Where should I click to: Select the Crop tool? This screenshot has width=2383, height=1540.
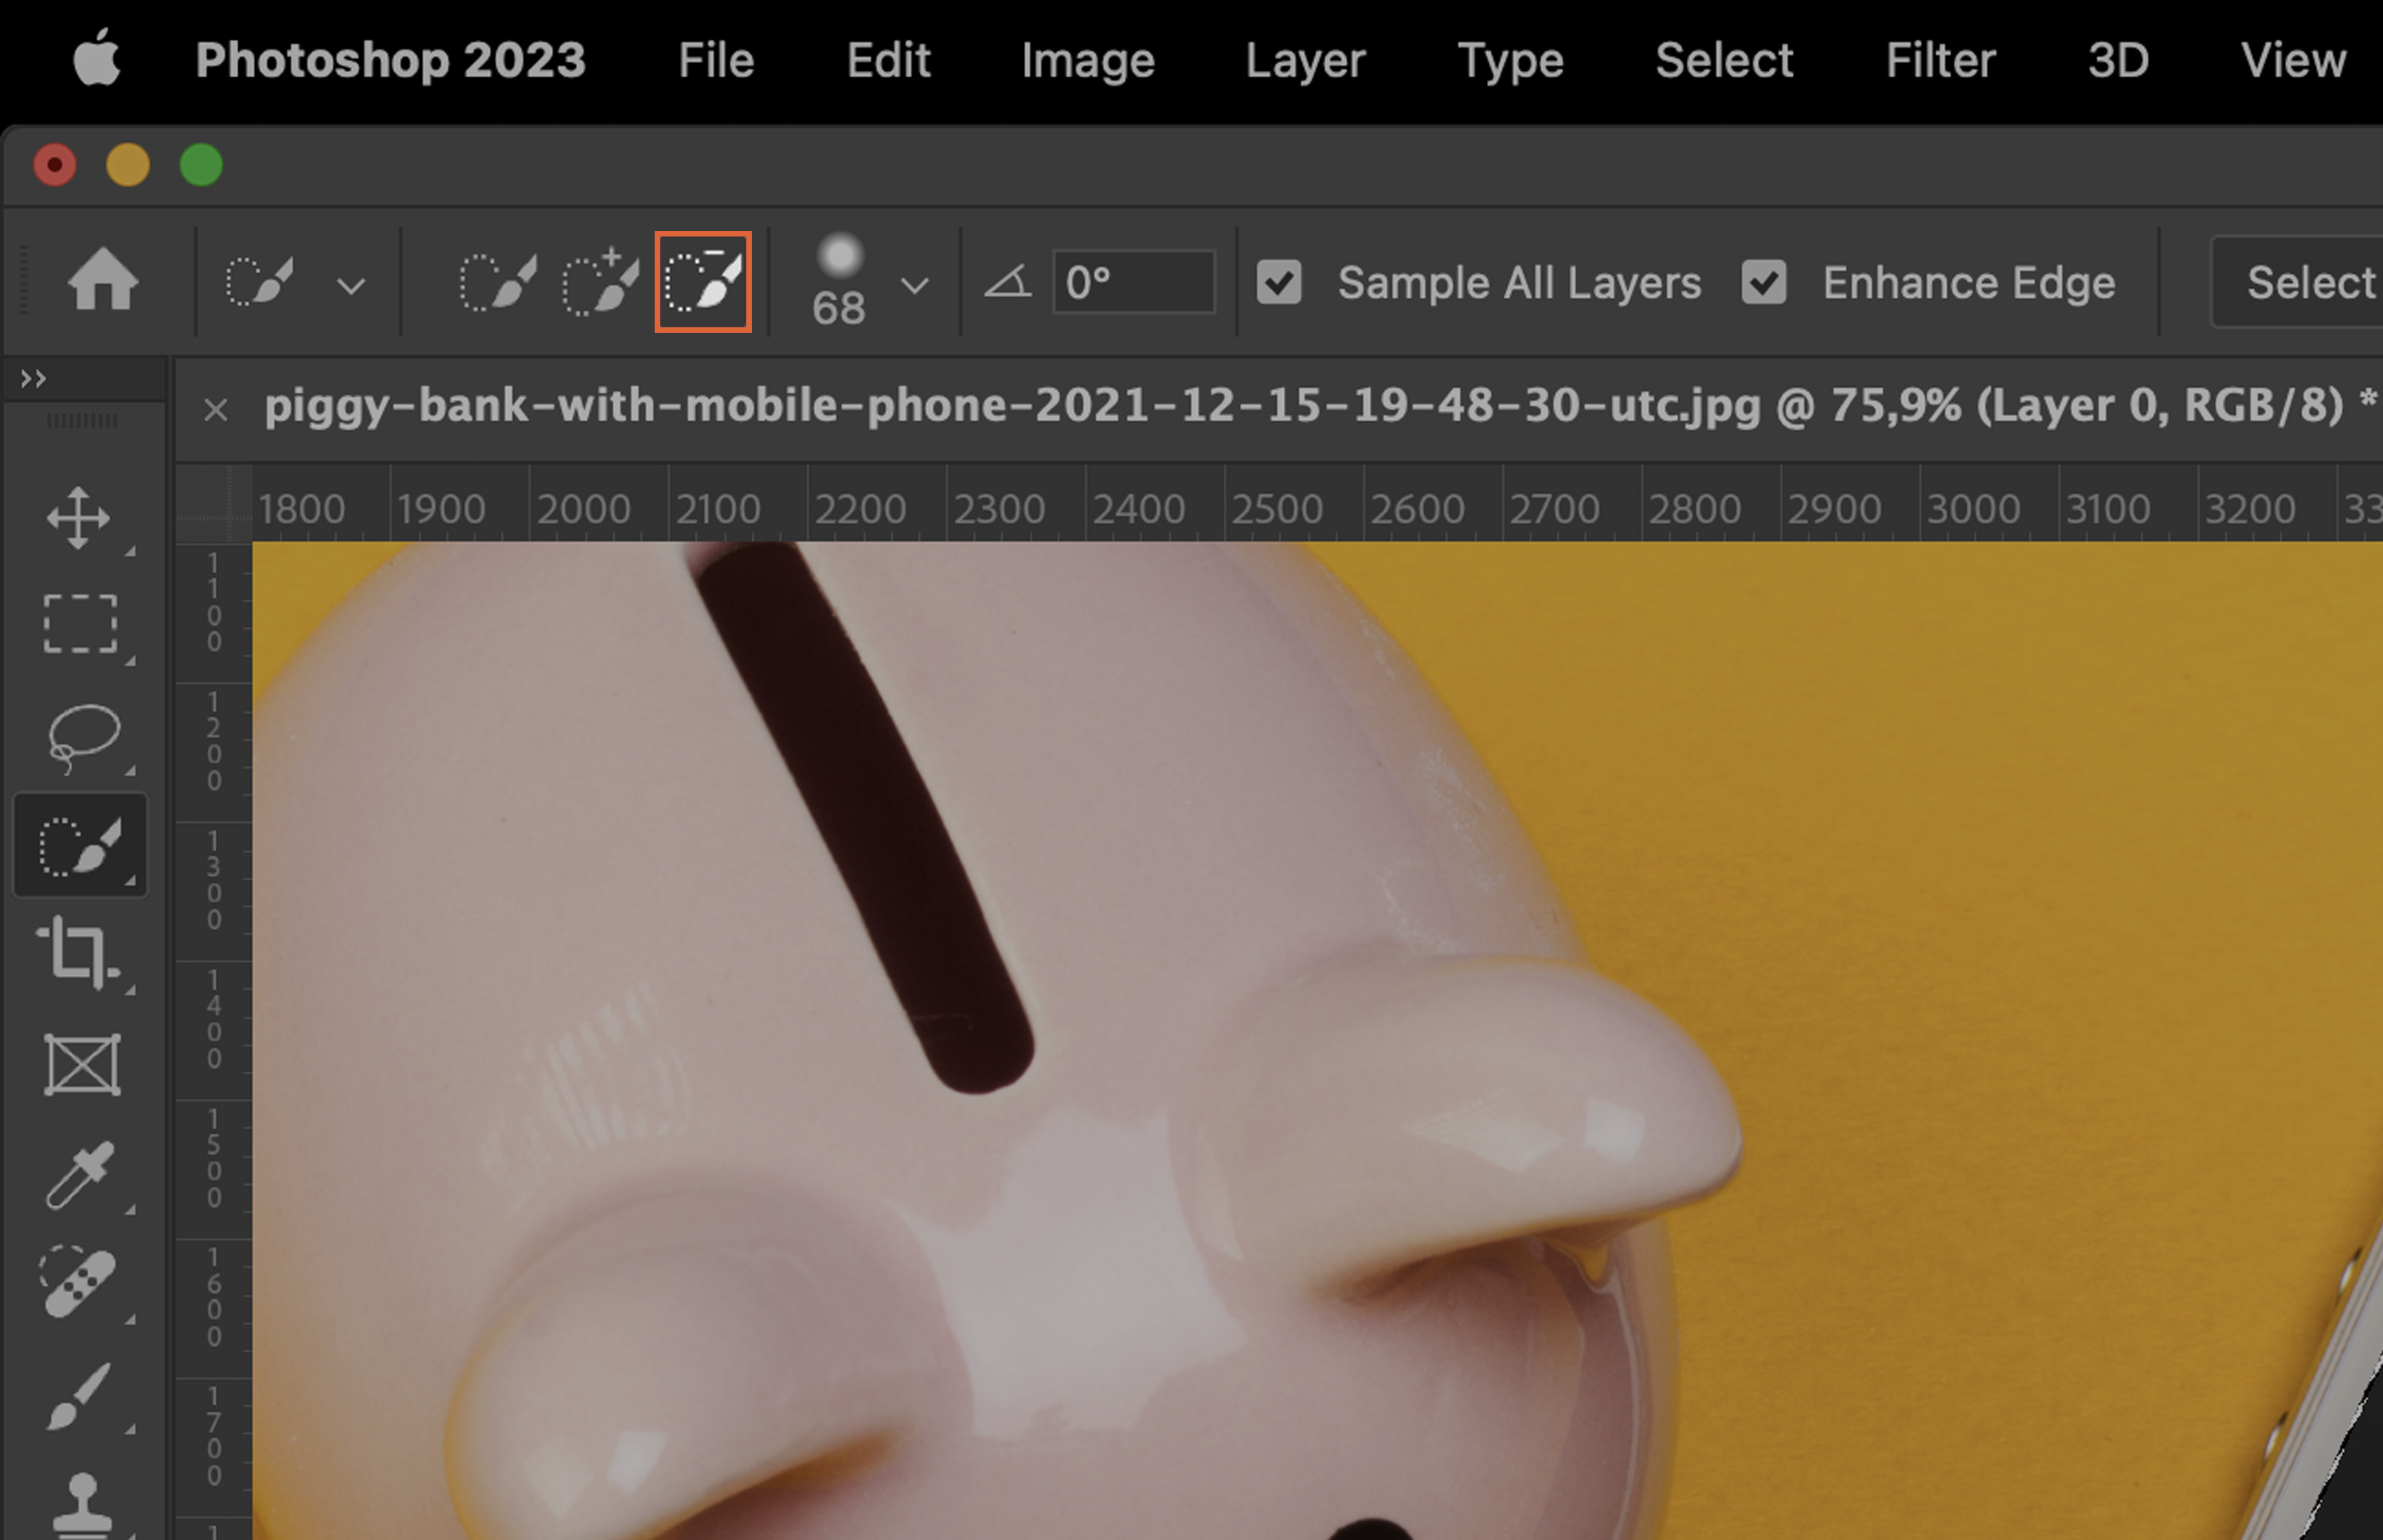pos(78,952)
